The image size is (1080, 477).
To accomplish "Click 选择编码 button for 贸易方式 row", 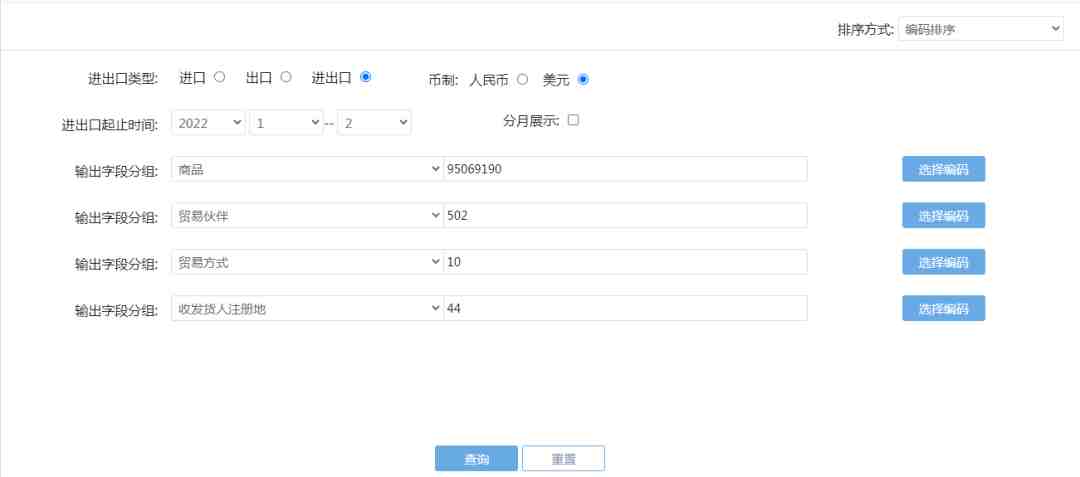I will (x=944, y=262).
